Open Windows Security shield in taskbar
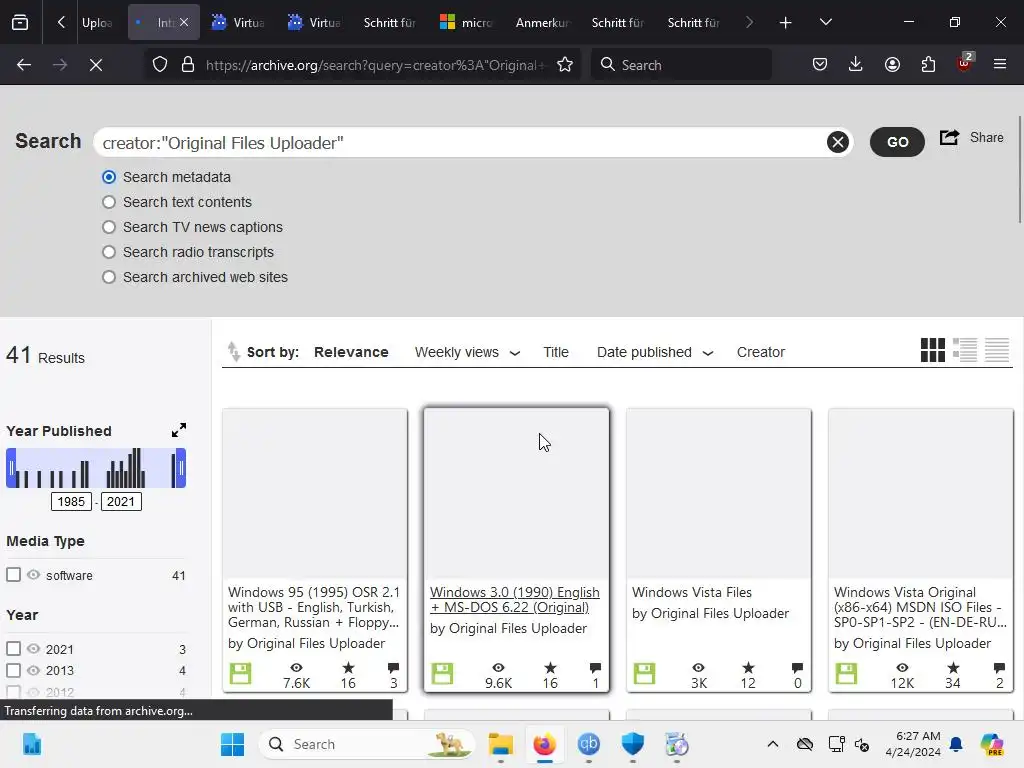1024x768 pixels. point(632,744)
